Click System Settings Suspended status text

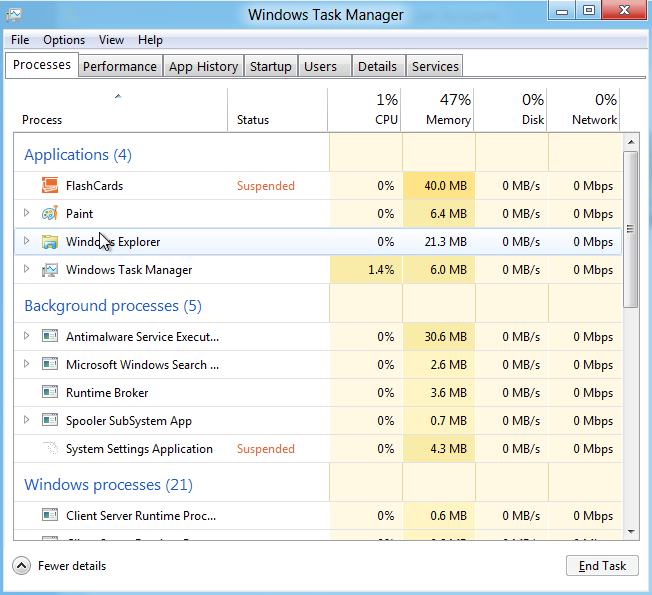pyautogui.click(x=266, y=449)
